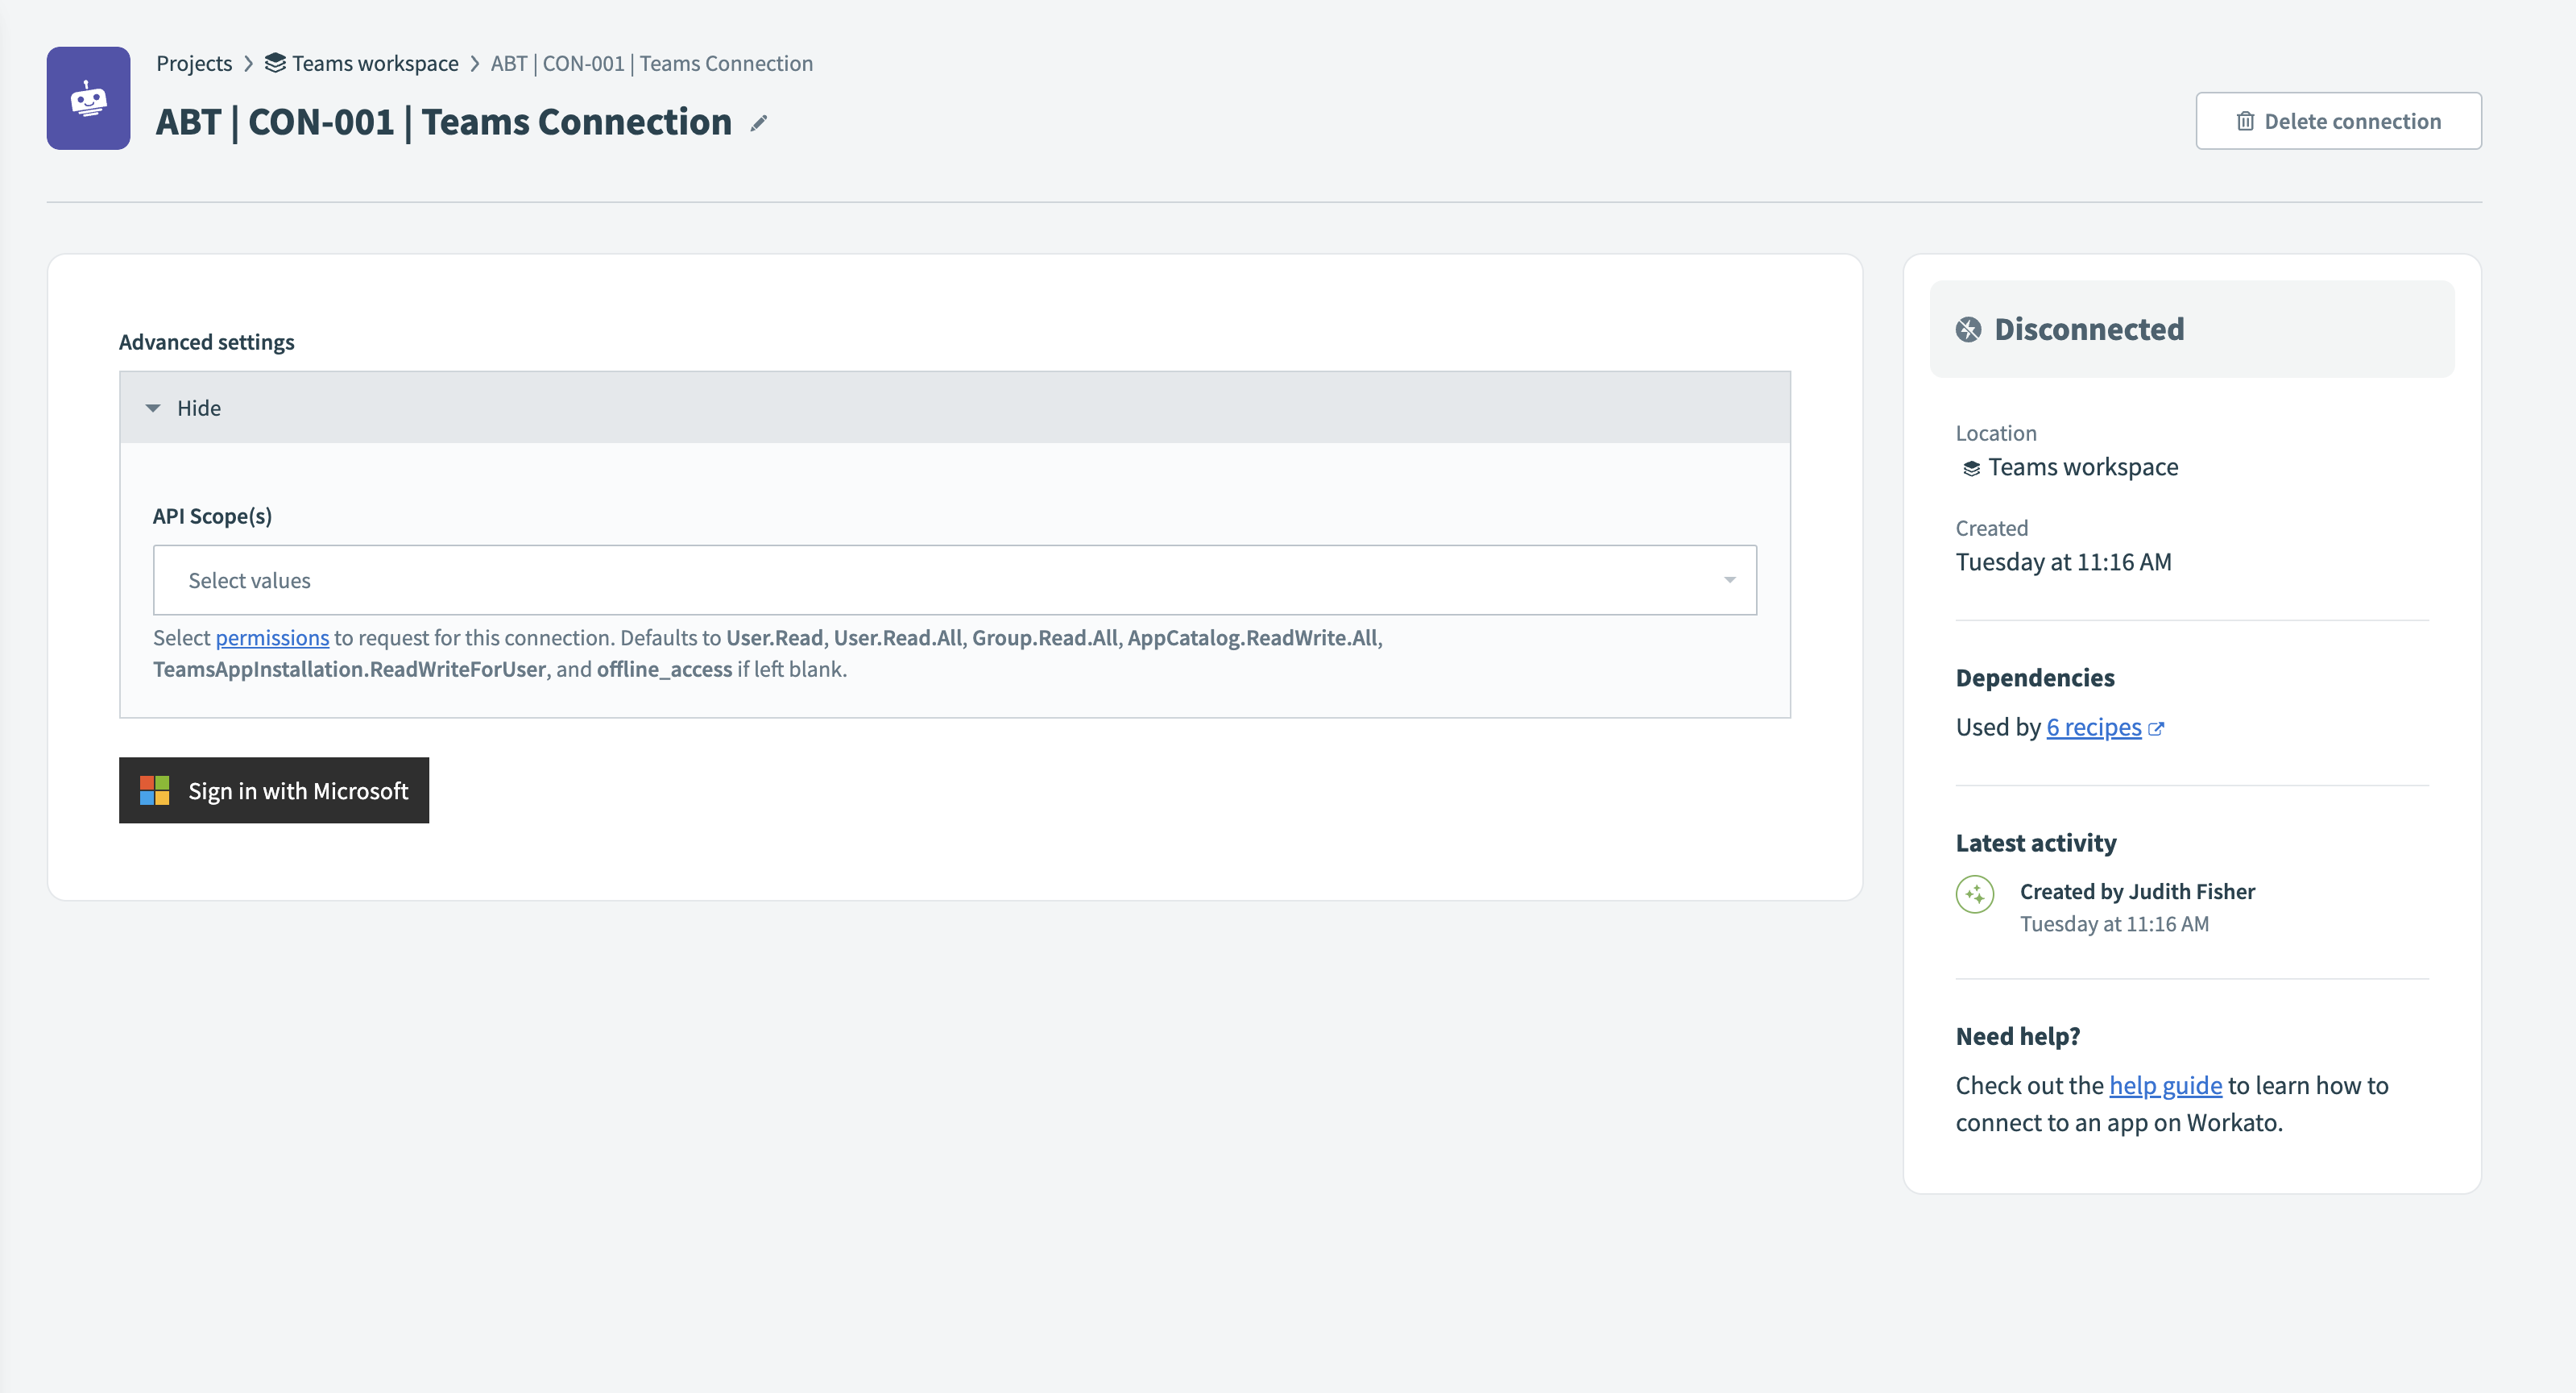Viewport: 2576px width, 1393px height.
Task: Open the permissions link
Action: pos(272,637)
